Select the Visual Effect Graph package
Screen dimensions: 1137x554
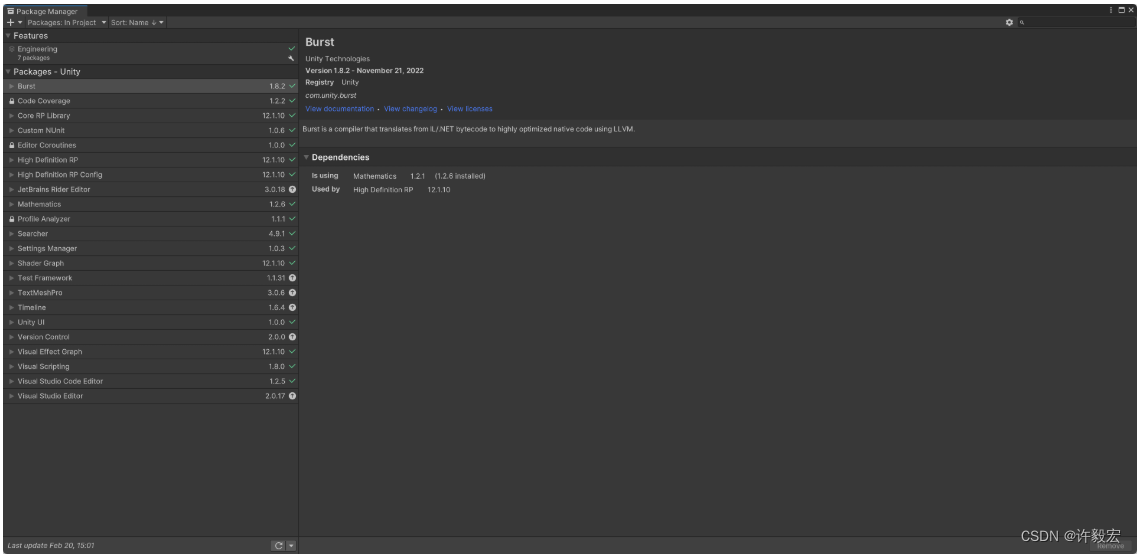[x=151, y=352]
